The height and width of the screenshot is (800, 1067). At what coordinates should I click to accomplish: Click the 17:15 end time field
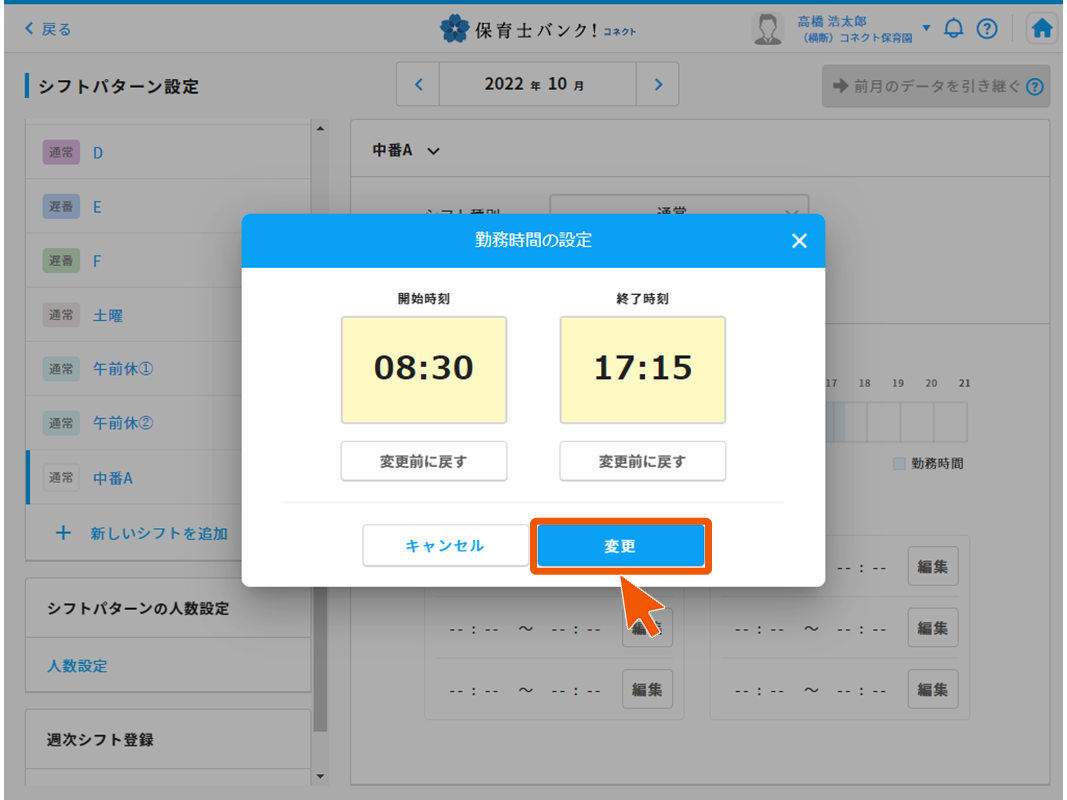pos(642,369)
